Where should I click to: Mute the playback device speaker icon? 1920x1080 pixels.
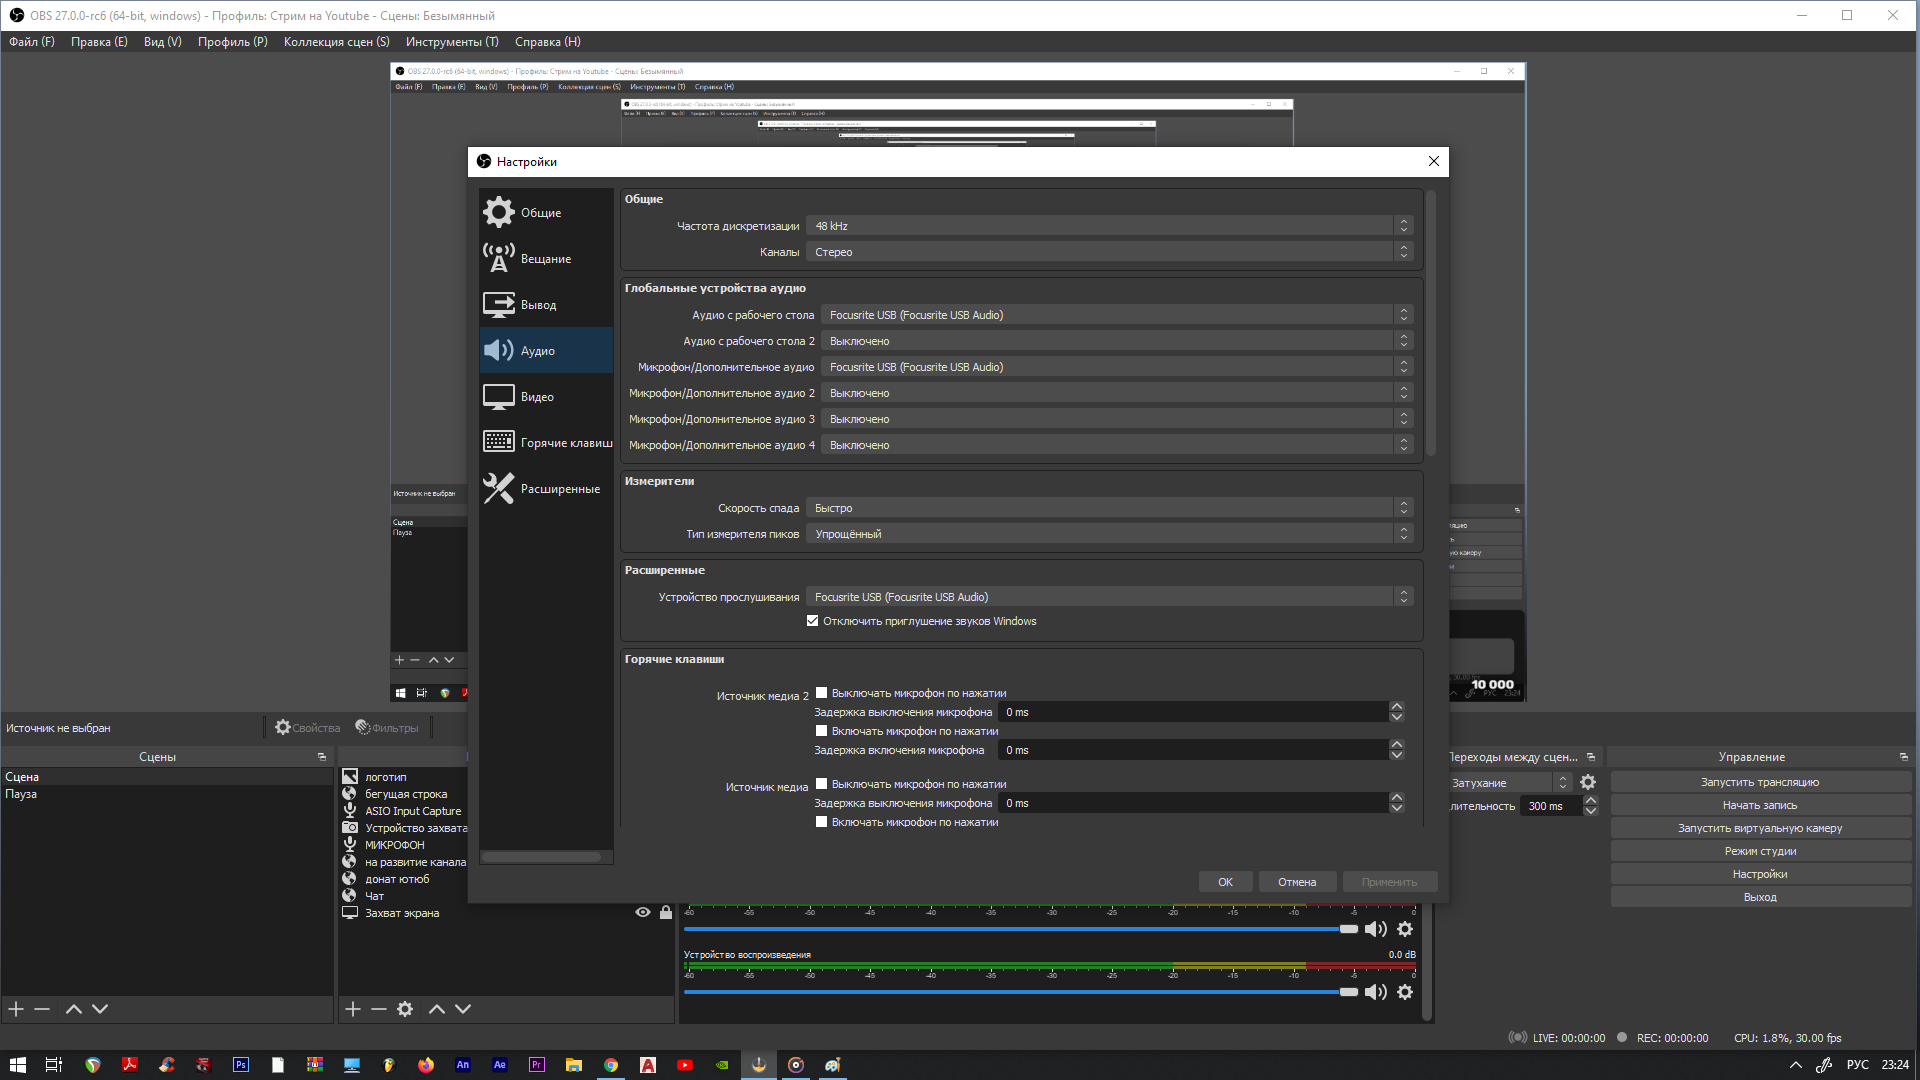[1376, 992]
